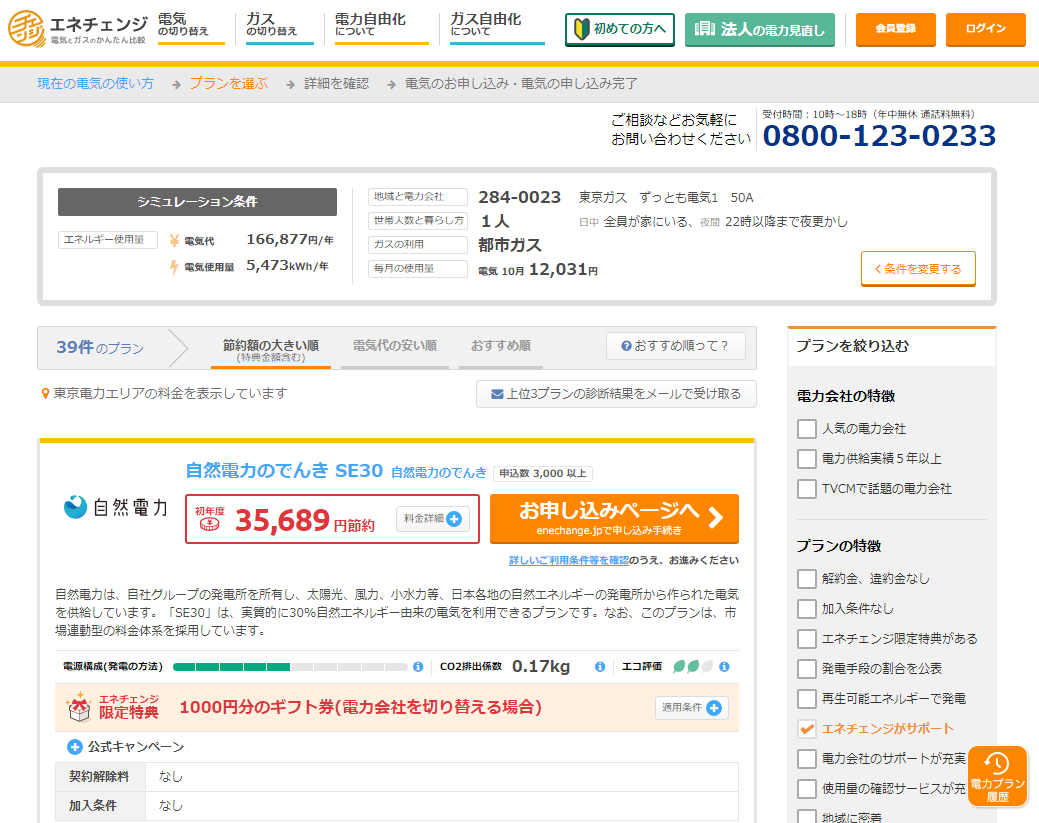Toggle TVCMで話題の電力会社 checkbox
1039x823 pixels.
click(x=806, y=489)
